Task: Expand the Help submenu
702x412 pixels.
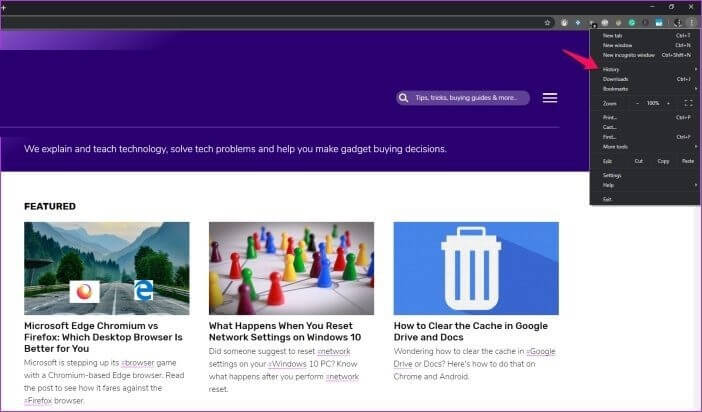Action: 645,185
